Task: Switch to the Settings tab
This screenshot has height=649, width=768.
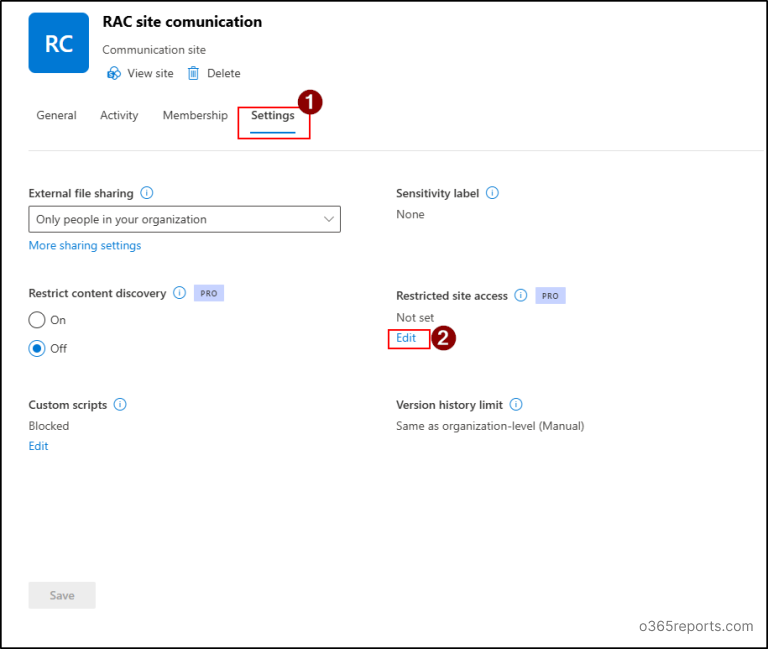Action: [x=273, y=116]
